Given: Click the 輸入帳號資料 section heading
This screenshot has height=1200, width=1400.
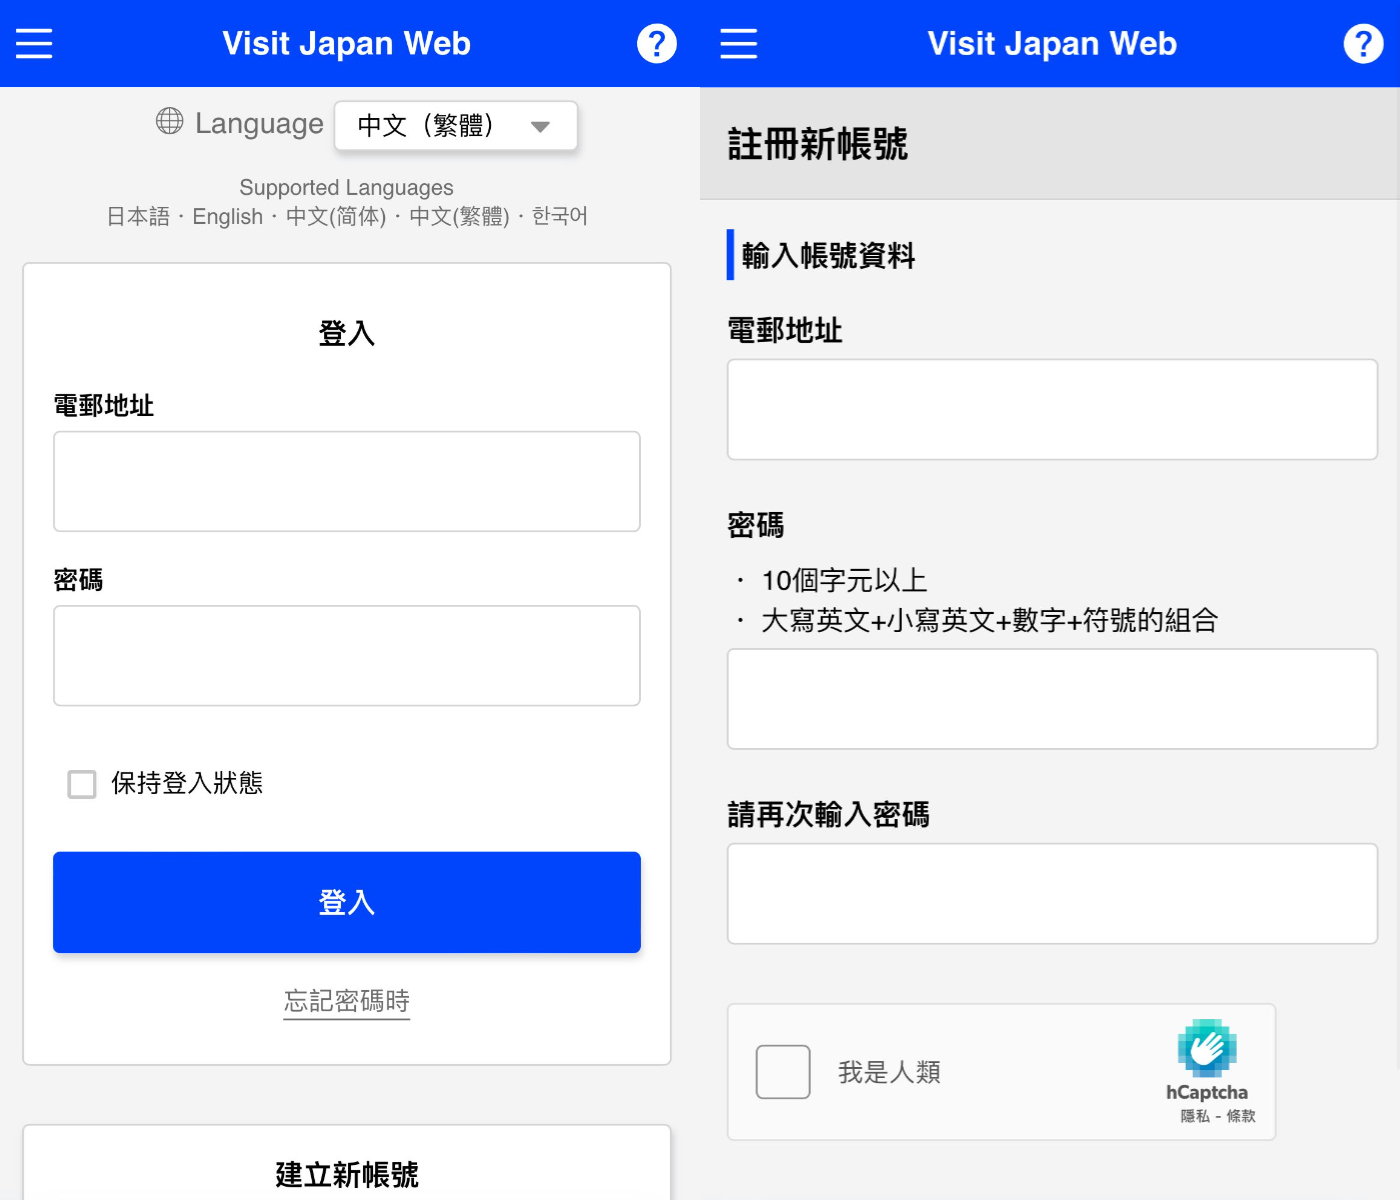Looking at the screenshot, I should 828,256.
